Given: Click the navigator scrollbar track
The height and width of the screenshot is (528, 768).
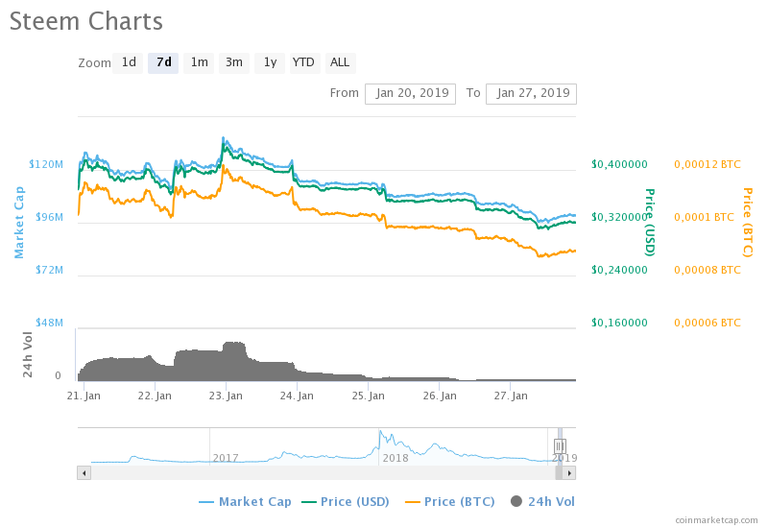Looking at the screenshot, I should tap(323, 473).
